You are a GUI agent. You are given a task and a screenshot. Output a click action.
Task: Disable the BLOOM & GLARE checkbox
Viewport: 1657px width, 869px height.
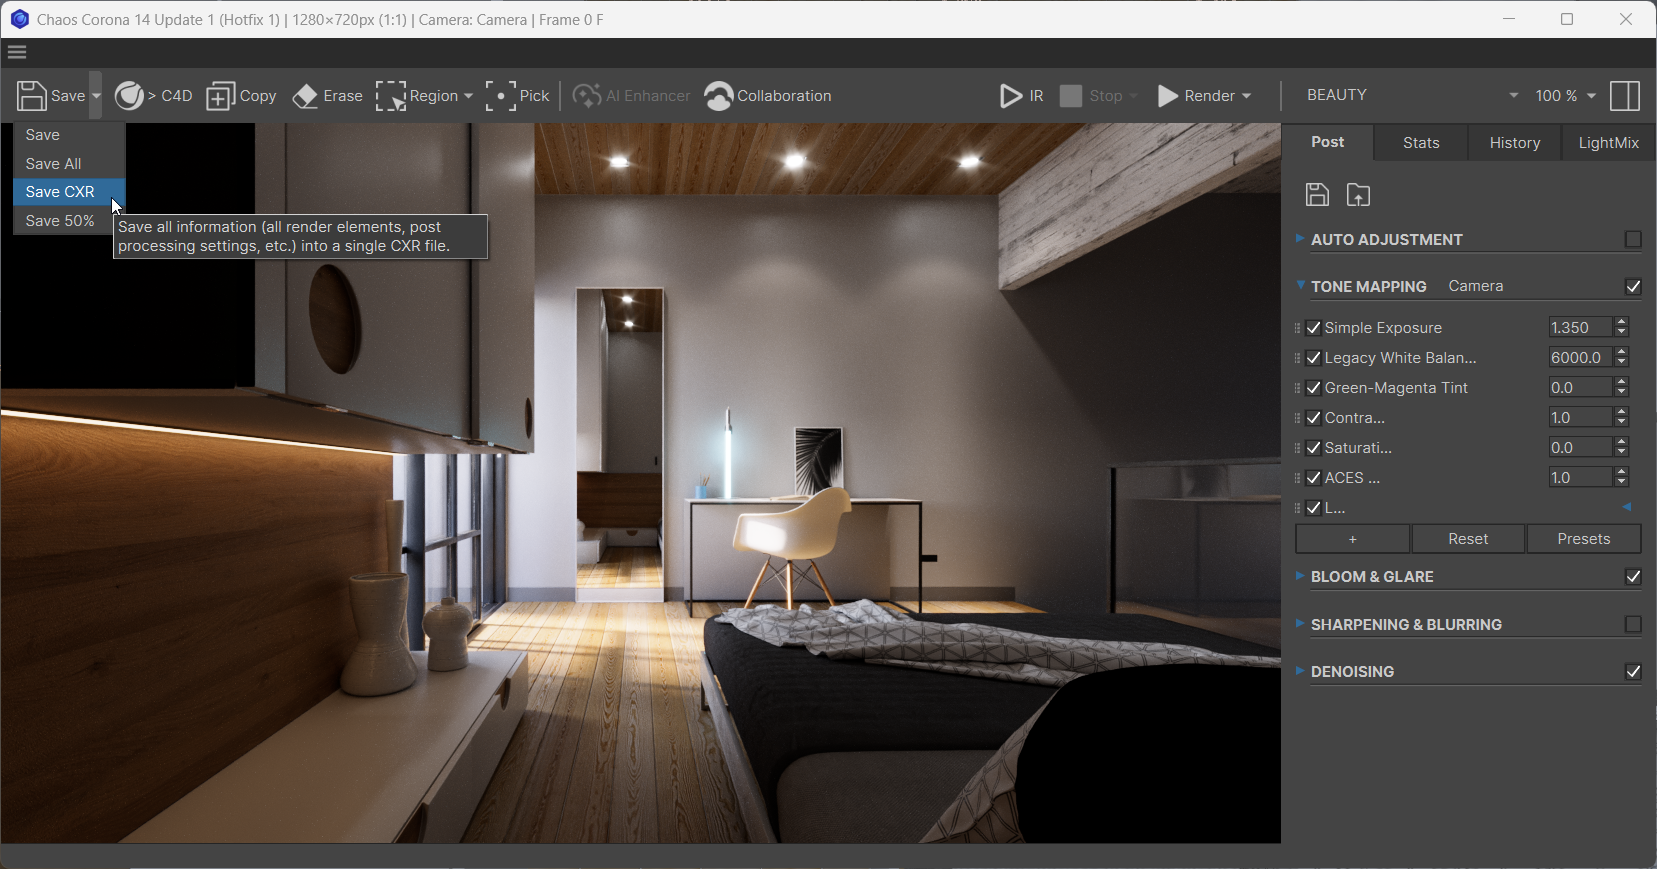1633,577
